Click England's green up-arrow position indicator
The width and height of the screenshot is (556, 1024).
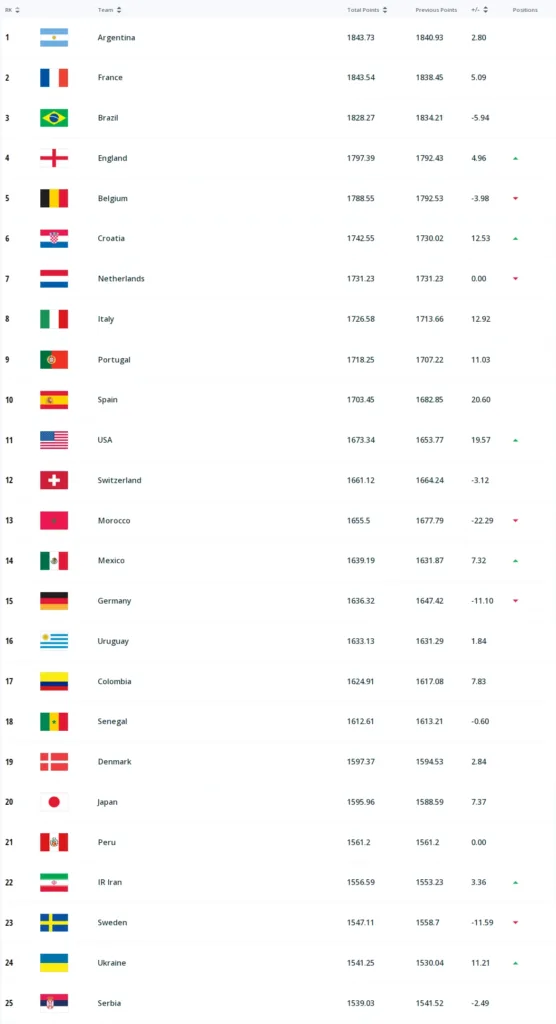tap(515, 158)
